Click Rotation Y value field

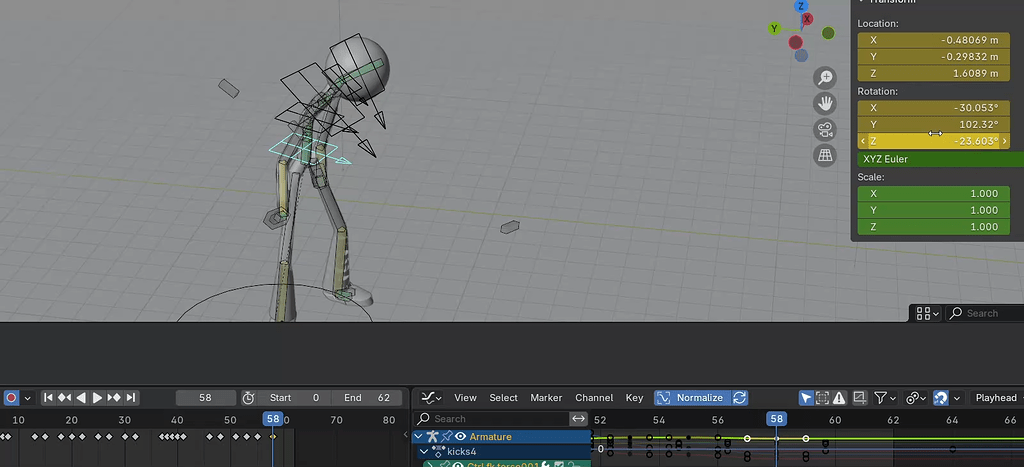[933, 124]
